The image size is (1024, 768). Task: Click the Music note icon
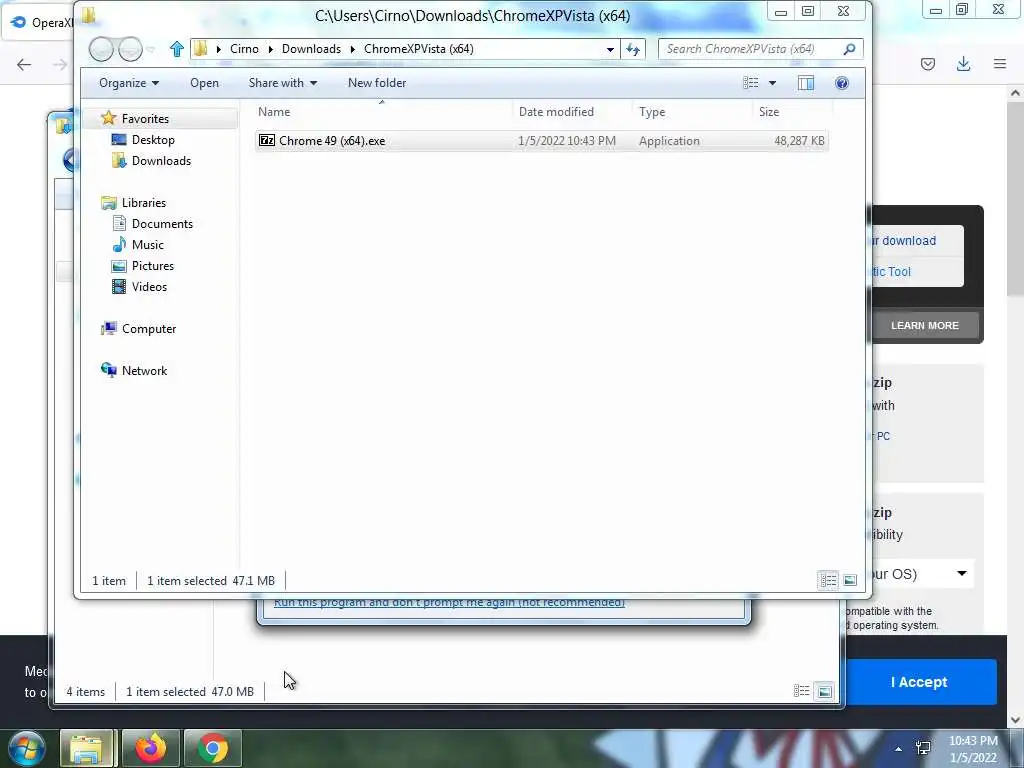pyautogui.click(x=119, y=244)
